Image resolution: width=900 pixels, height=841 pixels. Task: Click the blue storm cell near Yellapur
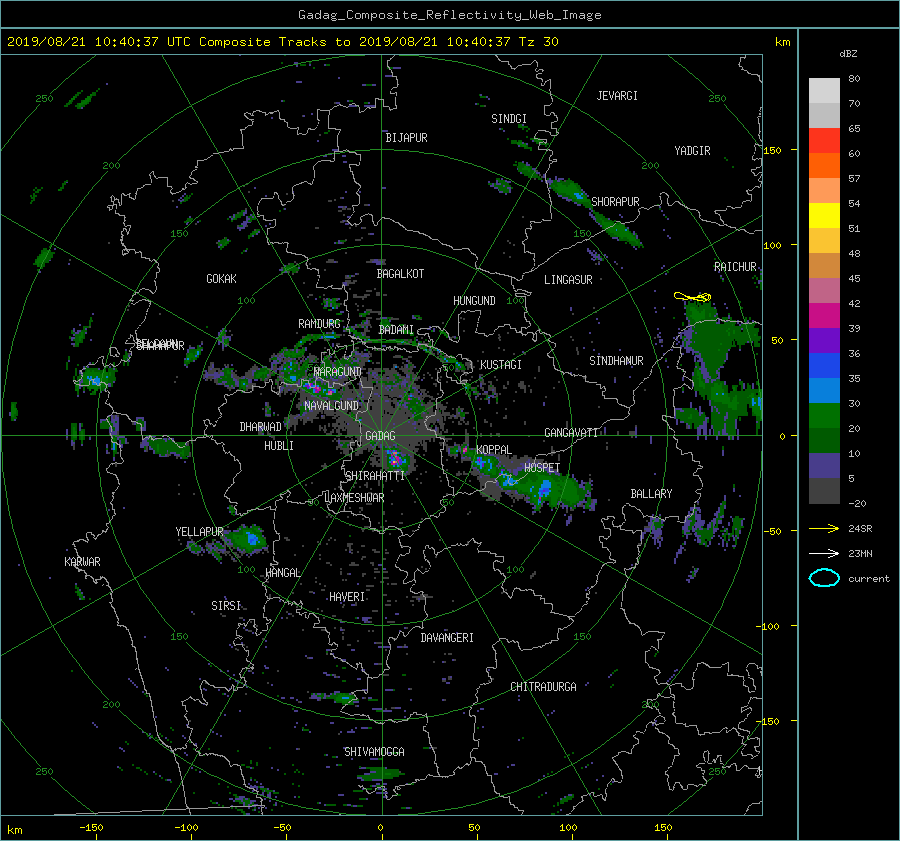point(253,538)
